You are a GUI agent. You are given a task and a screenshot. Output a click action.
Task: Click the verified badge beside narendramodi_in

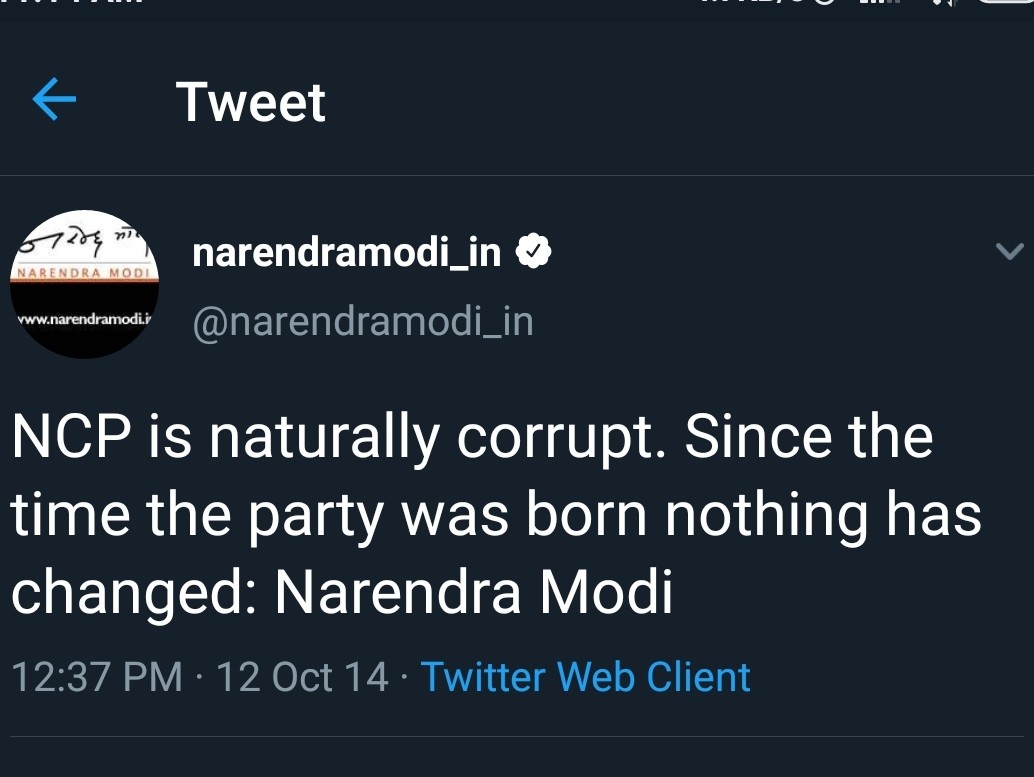coord(534,254)
